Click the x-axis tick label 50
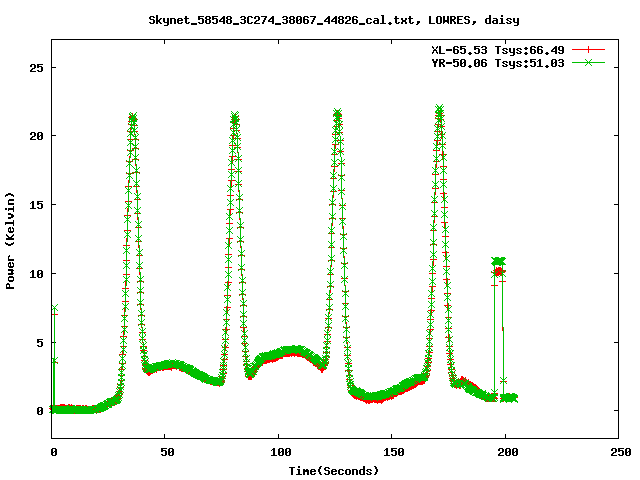The width and height of the screenshot is (640, 480). click(x=167, y=452)
